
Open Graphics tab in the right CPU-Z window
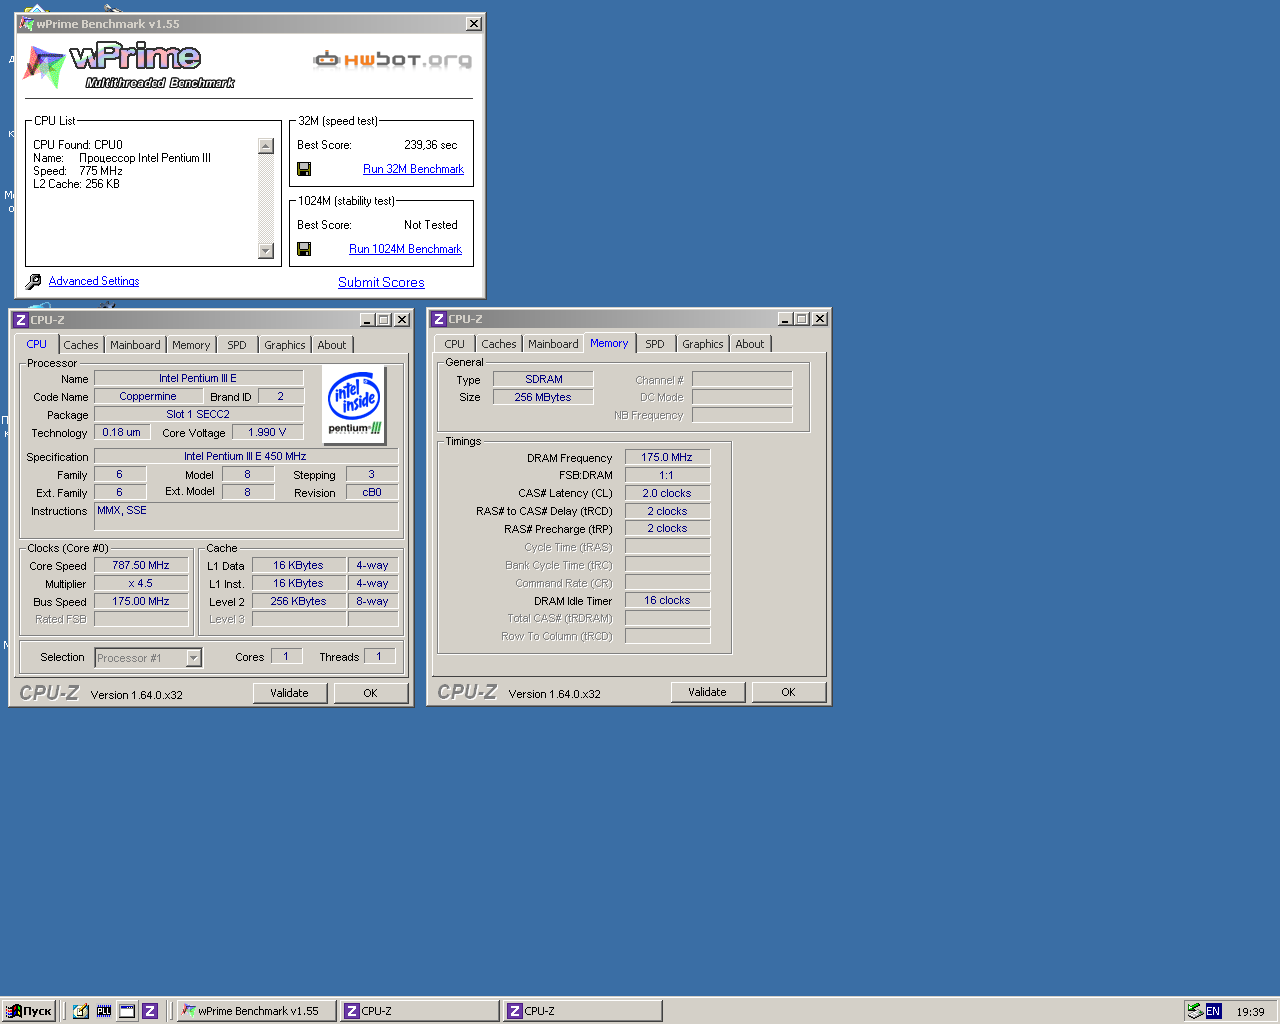(703, 344)
